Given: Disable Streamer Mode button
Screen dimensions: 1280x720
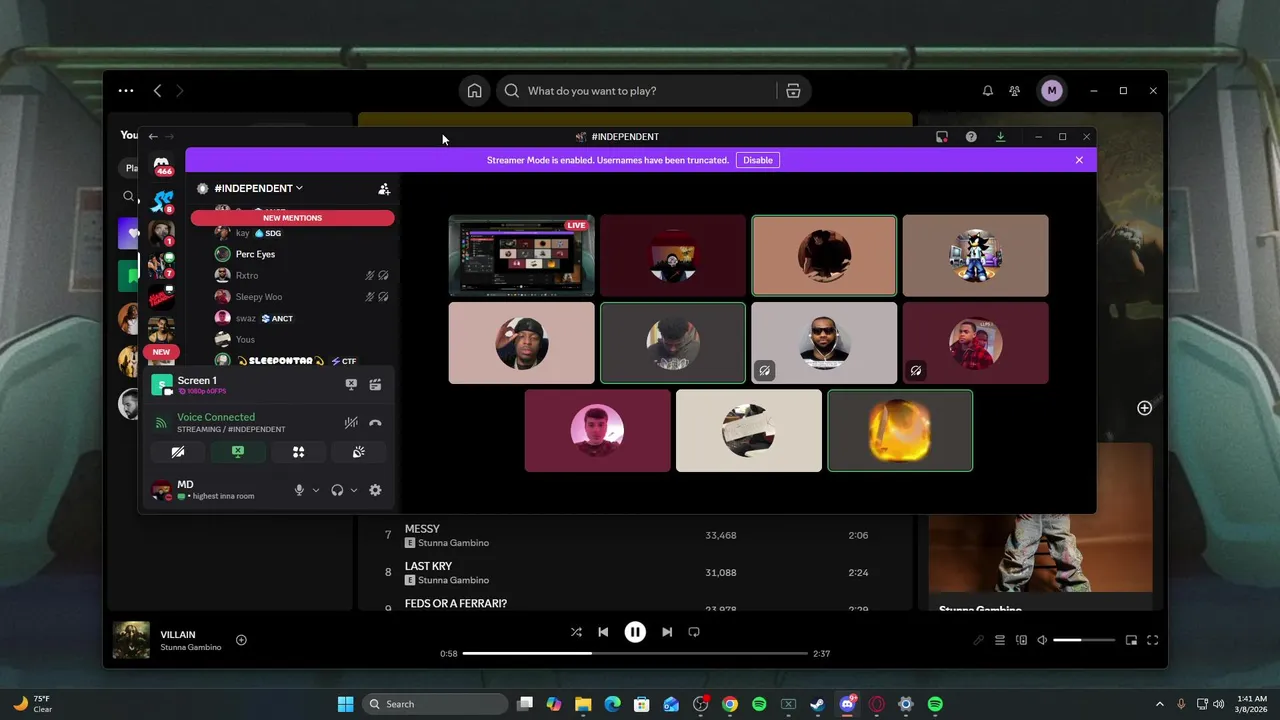Looking at the screenshot, I should pos(758,160).
